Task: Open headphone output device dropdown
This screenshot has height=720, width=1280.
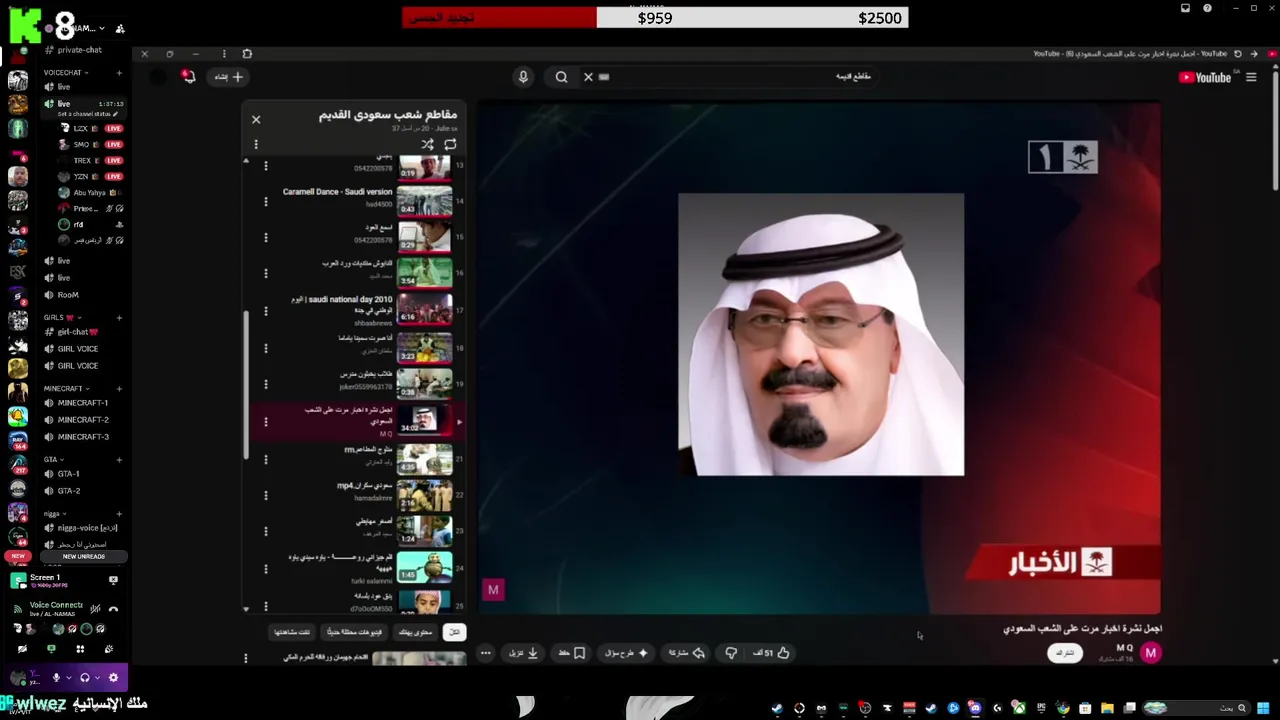Action: (x=98, y=677)
